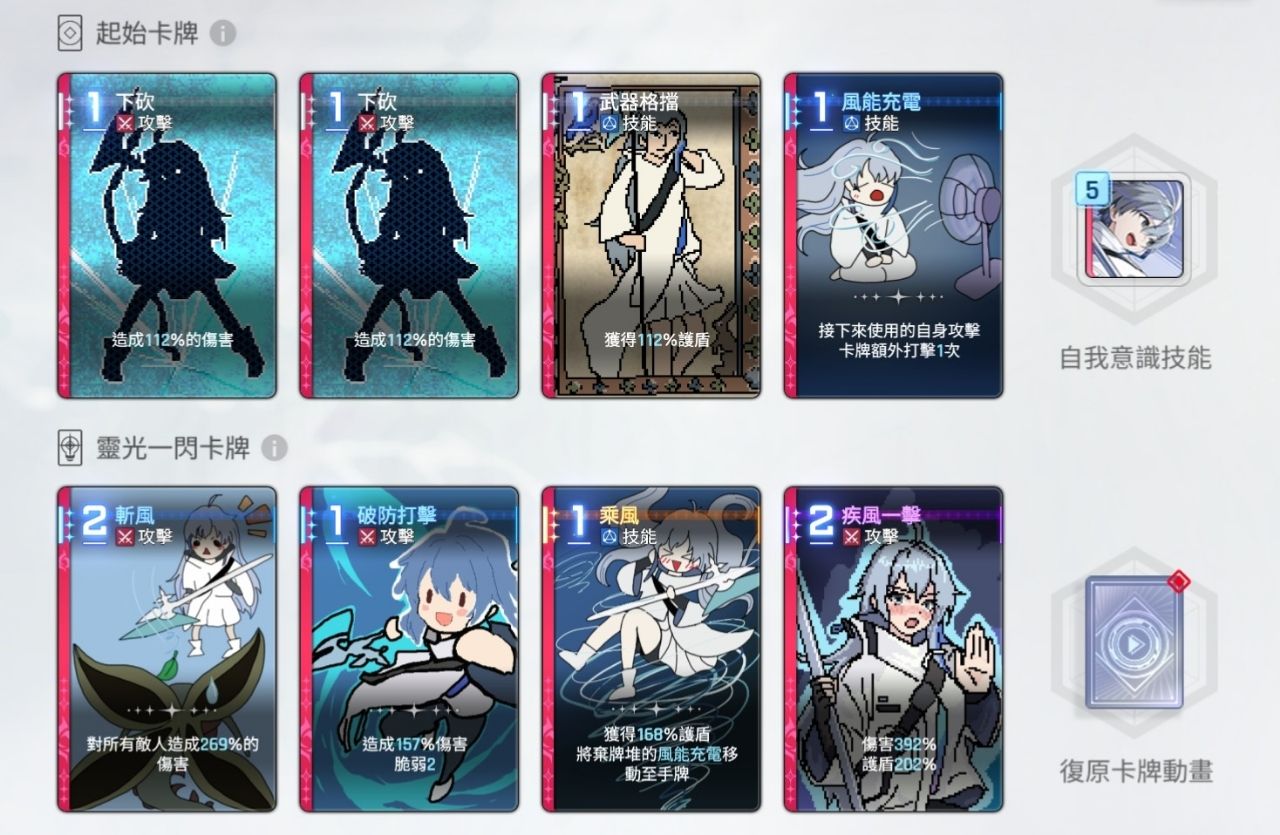Click the skill type icon on 風能充電 card
This screenshot has height=835, width=1280.
851,123
